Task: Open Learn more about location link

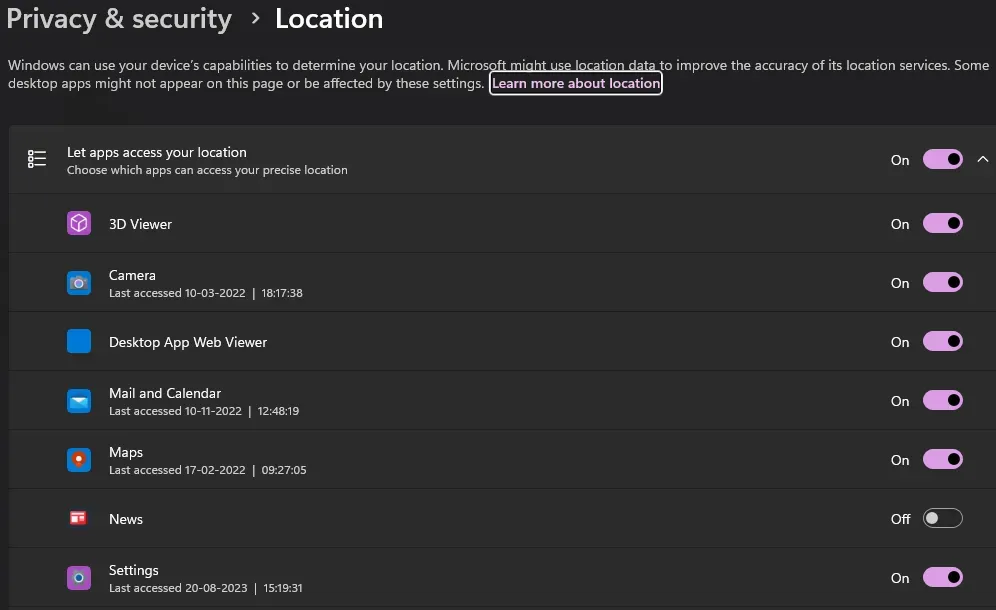Action: (x=575, y=83)
